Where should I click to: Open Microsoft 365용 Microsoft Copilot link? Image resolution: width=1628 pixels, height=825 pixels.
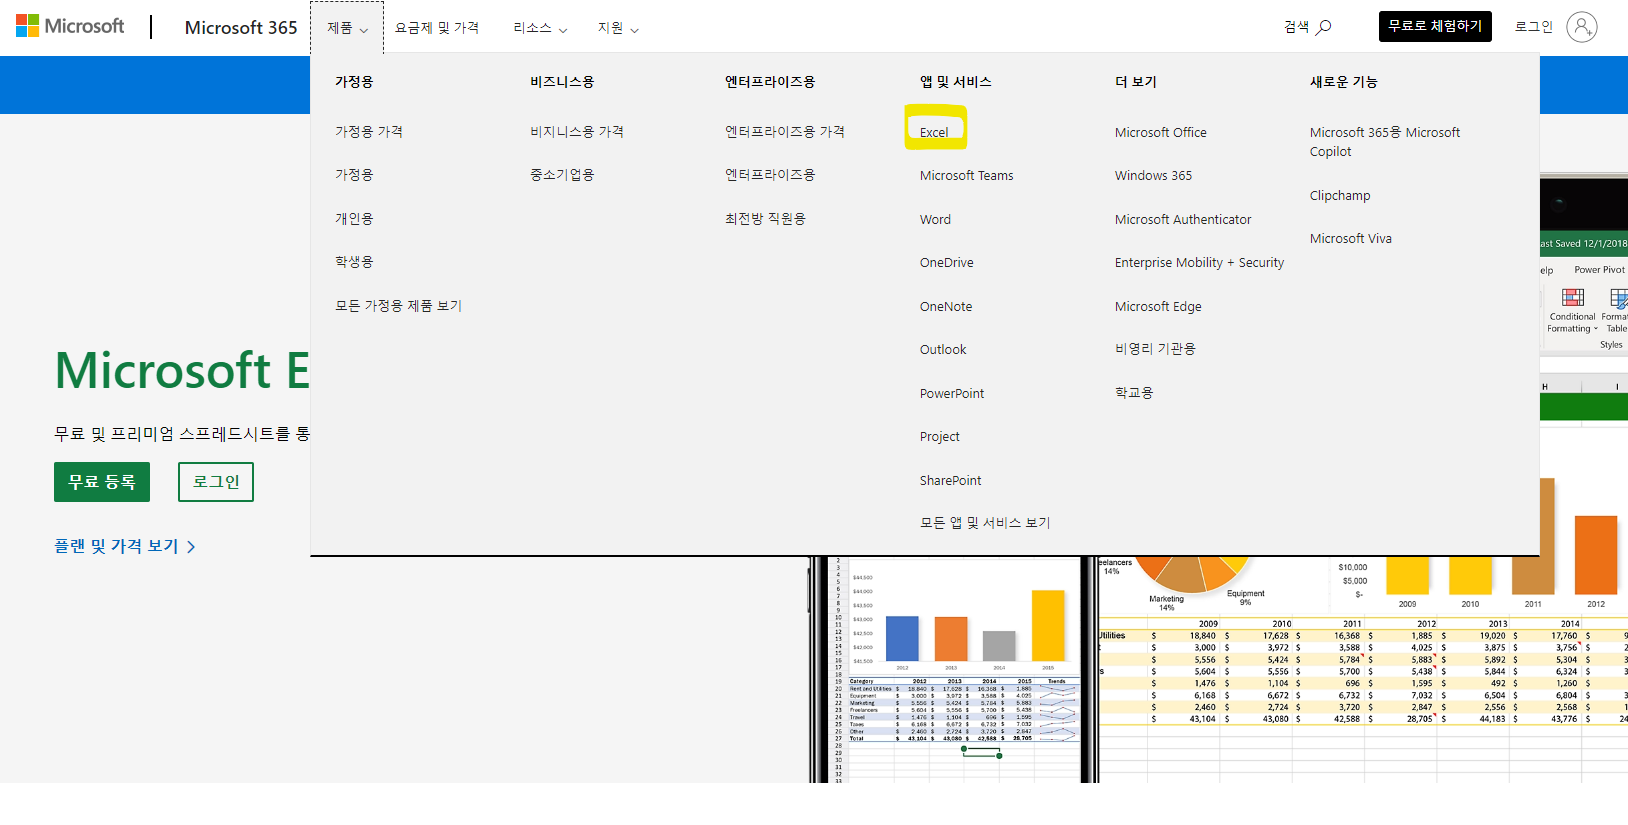click(1385, 142)
